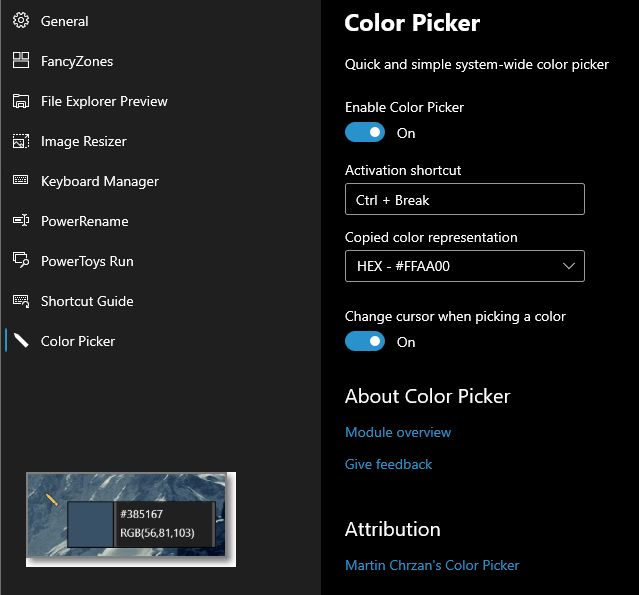This screenshot has width=639, height=595.
Task: Click the Image Resizer icon
Action: pos(21,141)
